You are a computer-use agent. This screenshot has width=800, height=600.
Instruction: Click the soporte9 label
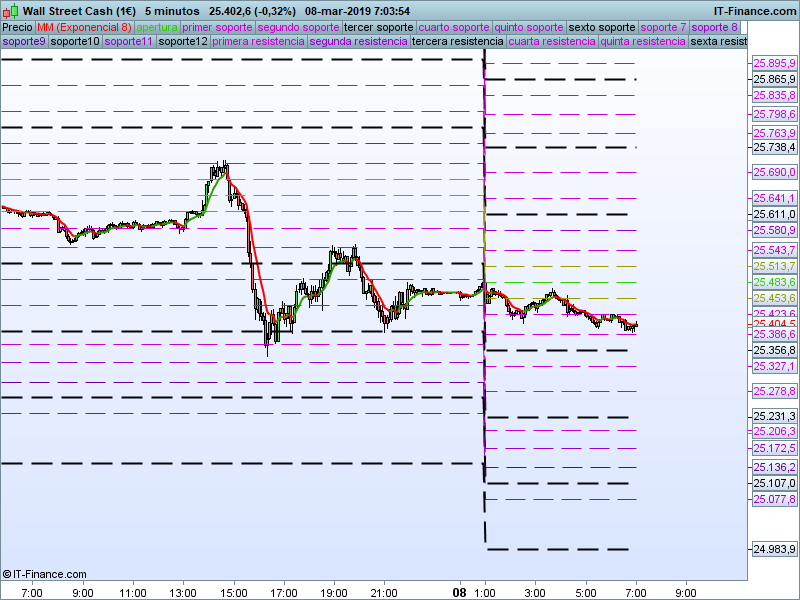pos(24,41)
